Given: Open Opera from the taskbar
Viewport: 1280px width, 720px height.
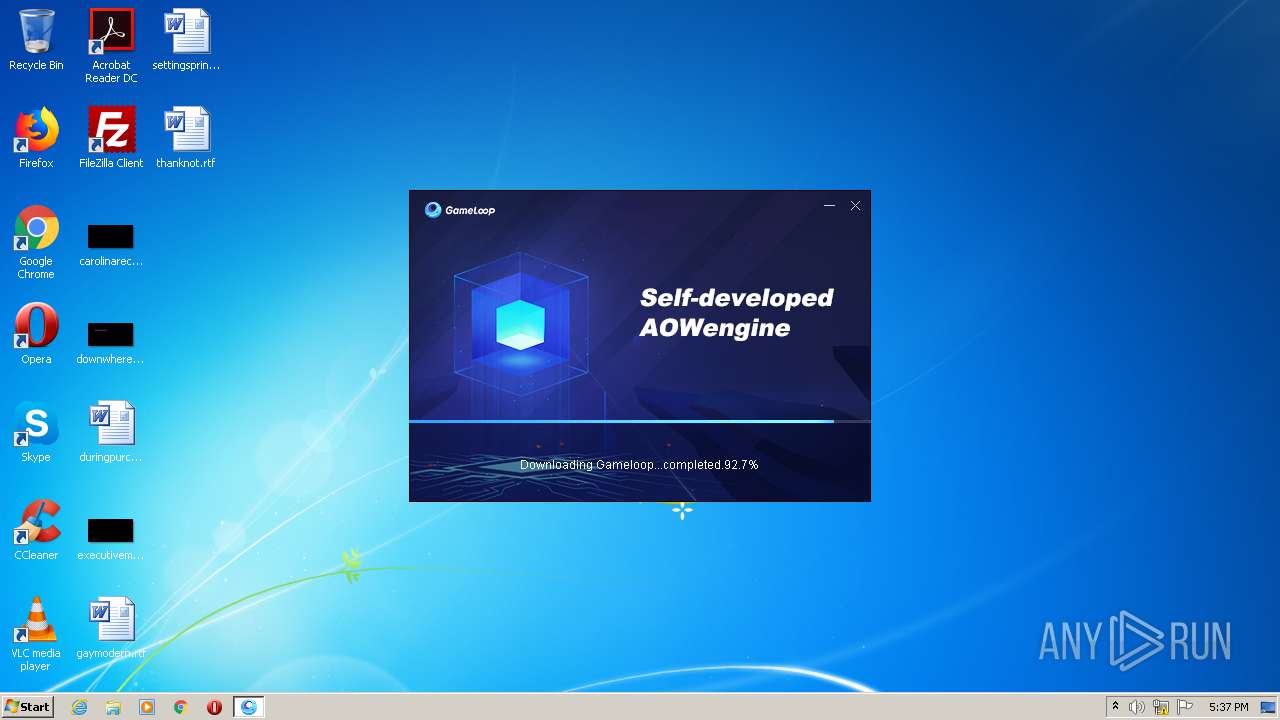Looking at the screenshot, I should (x=214, y=707).
